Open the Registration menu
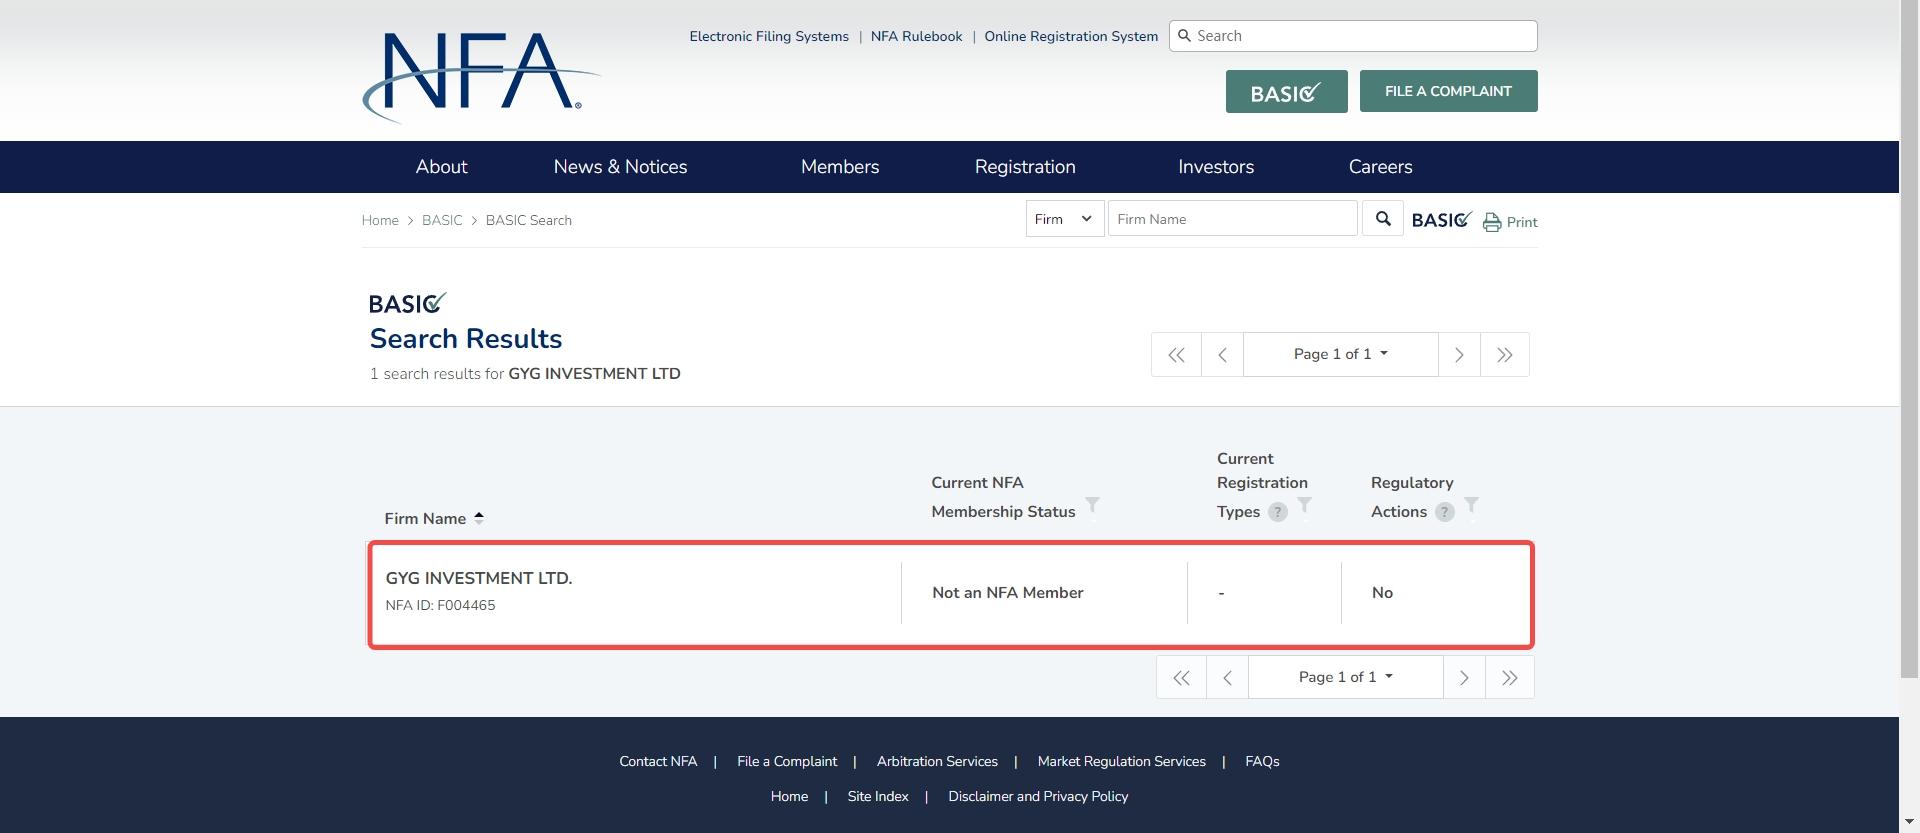The image size is (1920, 833). tap(1025, 167)
